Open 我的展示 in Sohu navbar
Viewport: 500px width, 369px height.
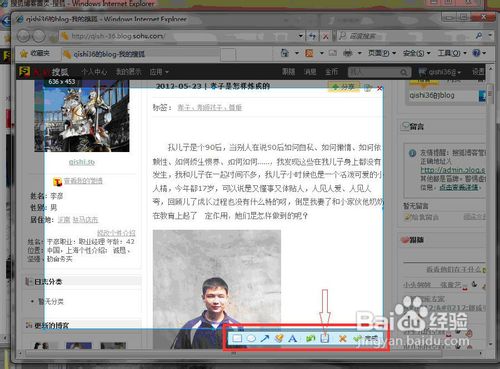[x=129, y=72]
